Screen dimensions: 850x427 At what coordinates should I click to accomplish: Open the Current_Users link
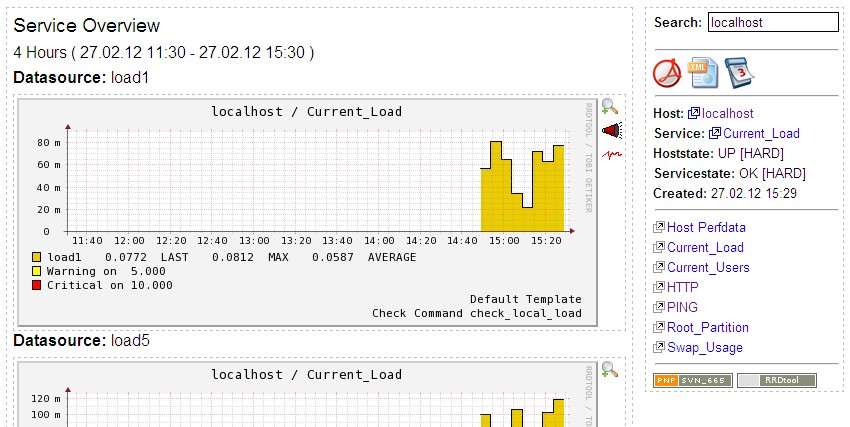coord(709,267)
